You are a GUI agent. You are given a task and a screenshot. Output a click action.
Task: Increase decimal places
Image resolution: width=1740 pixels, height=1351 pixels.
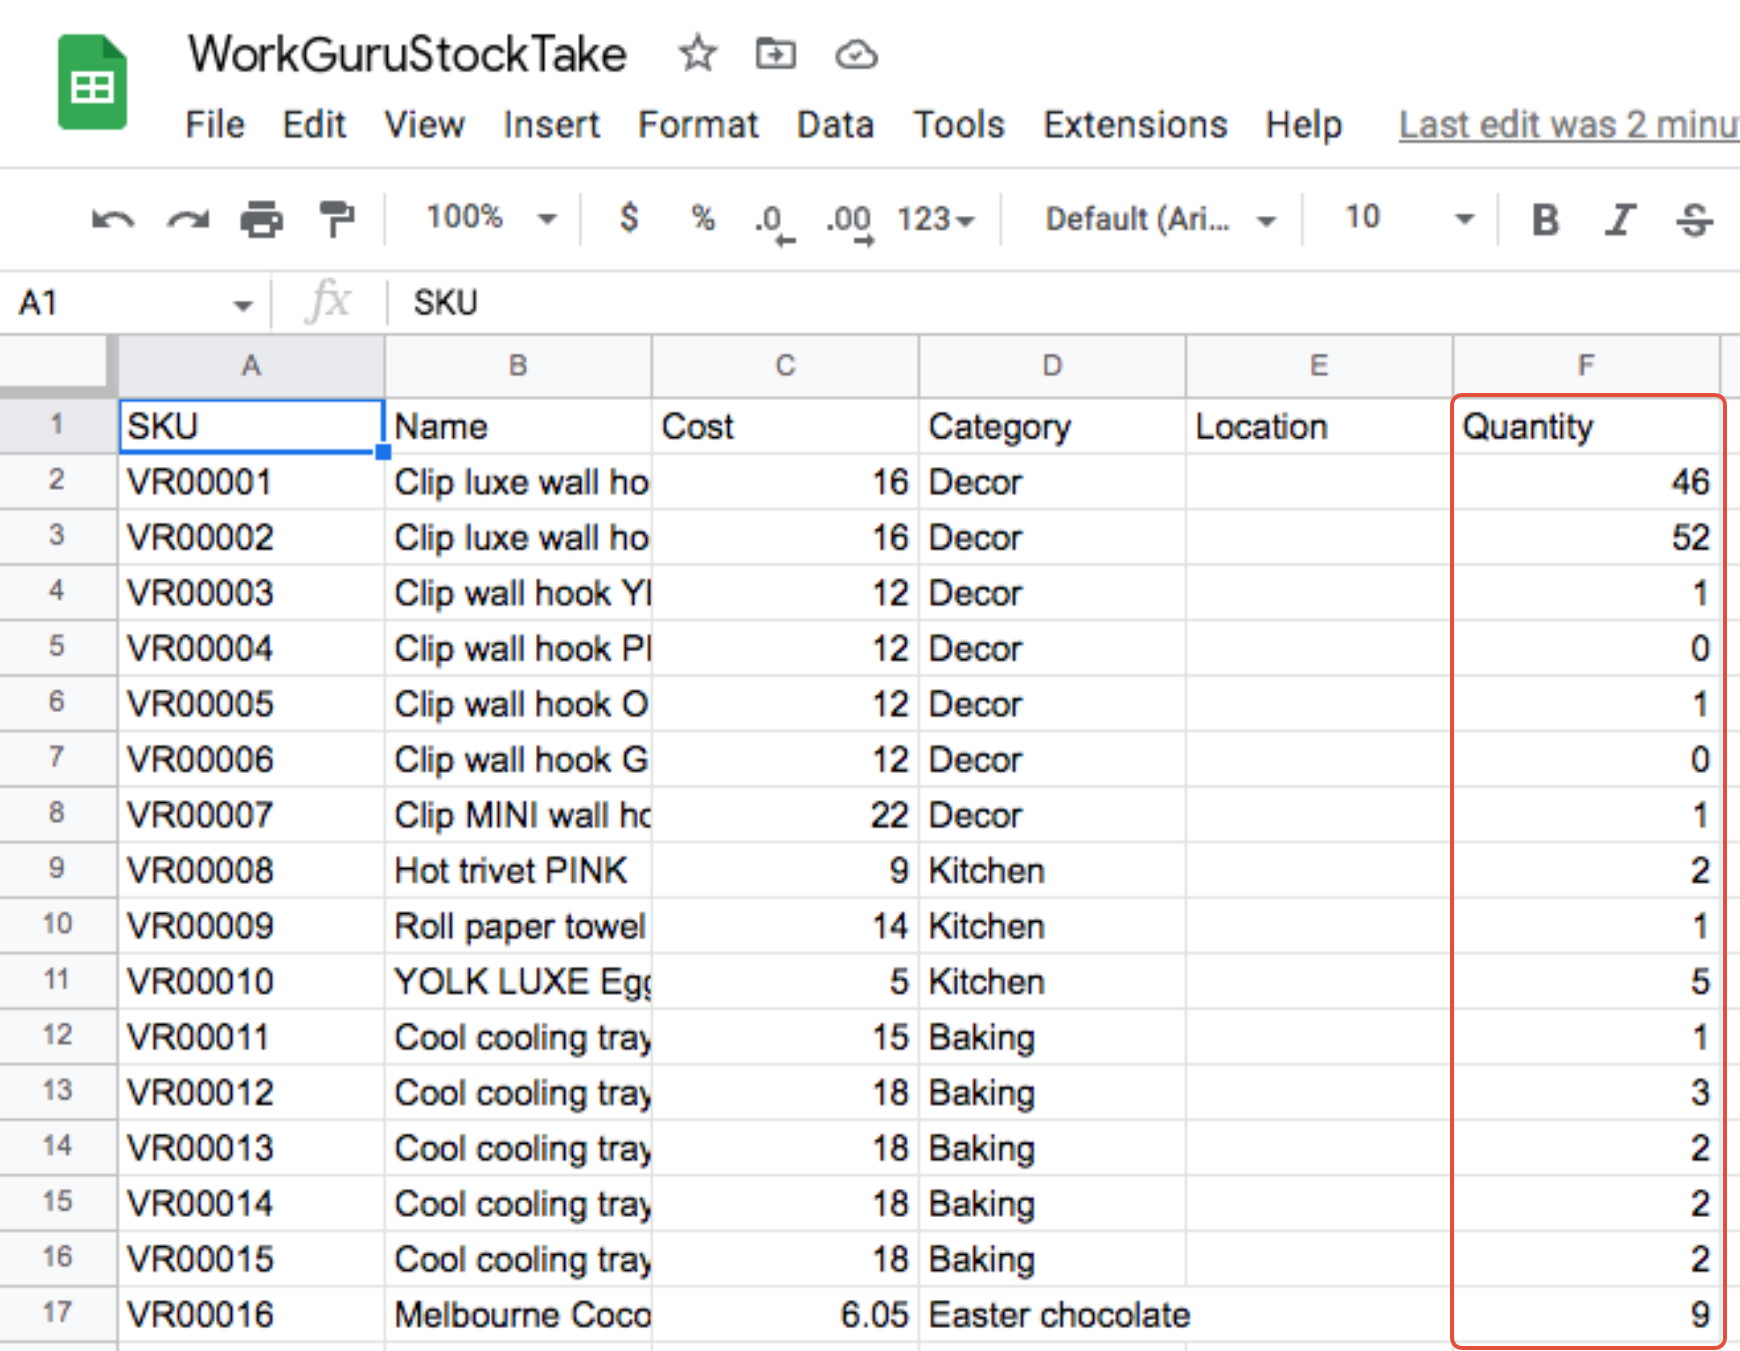click(849, 223)
